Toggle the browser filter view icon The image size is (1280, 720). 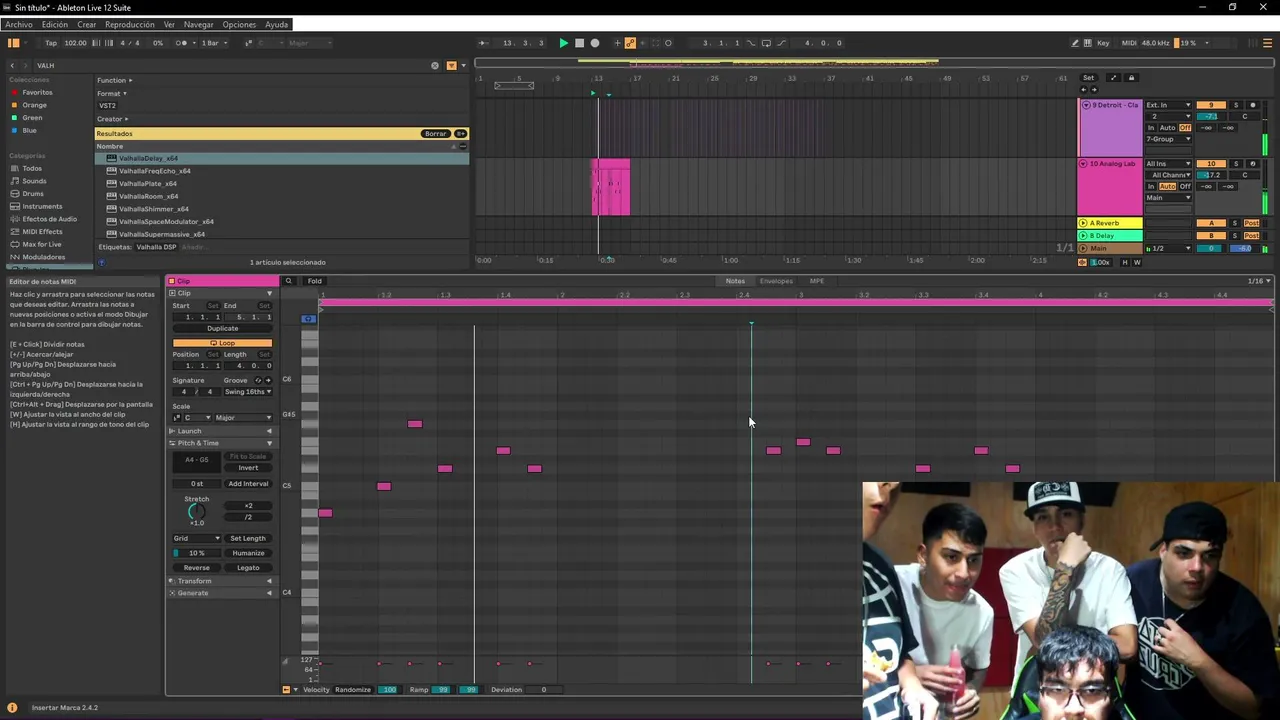click(451, 65)
